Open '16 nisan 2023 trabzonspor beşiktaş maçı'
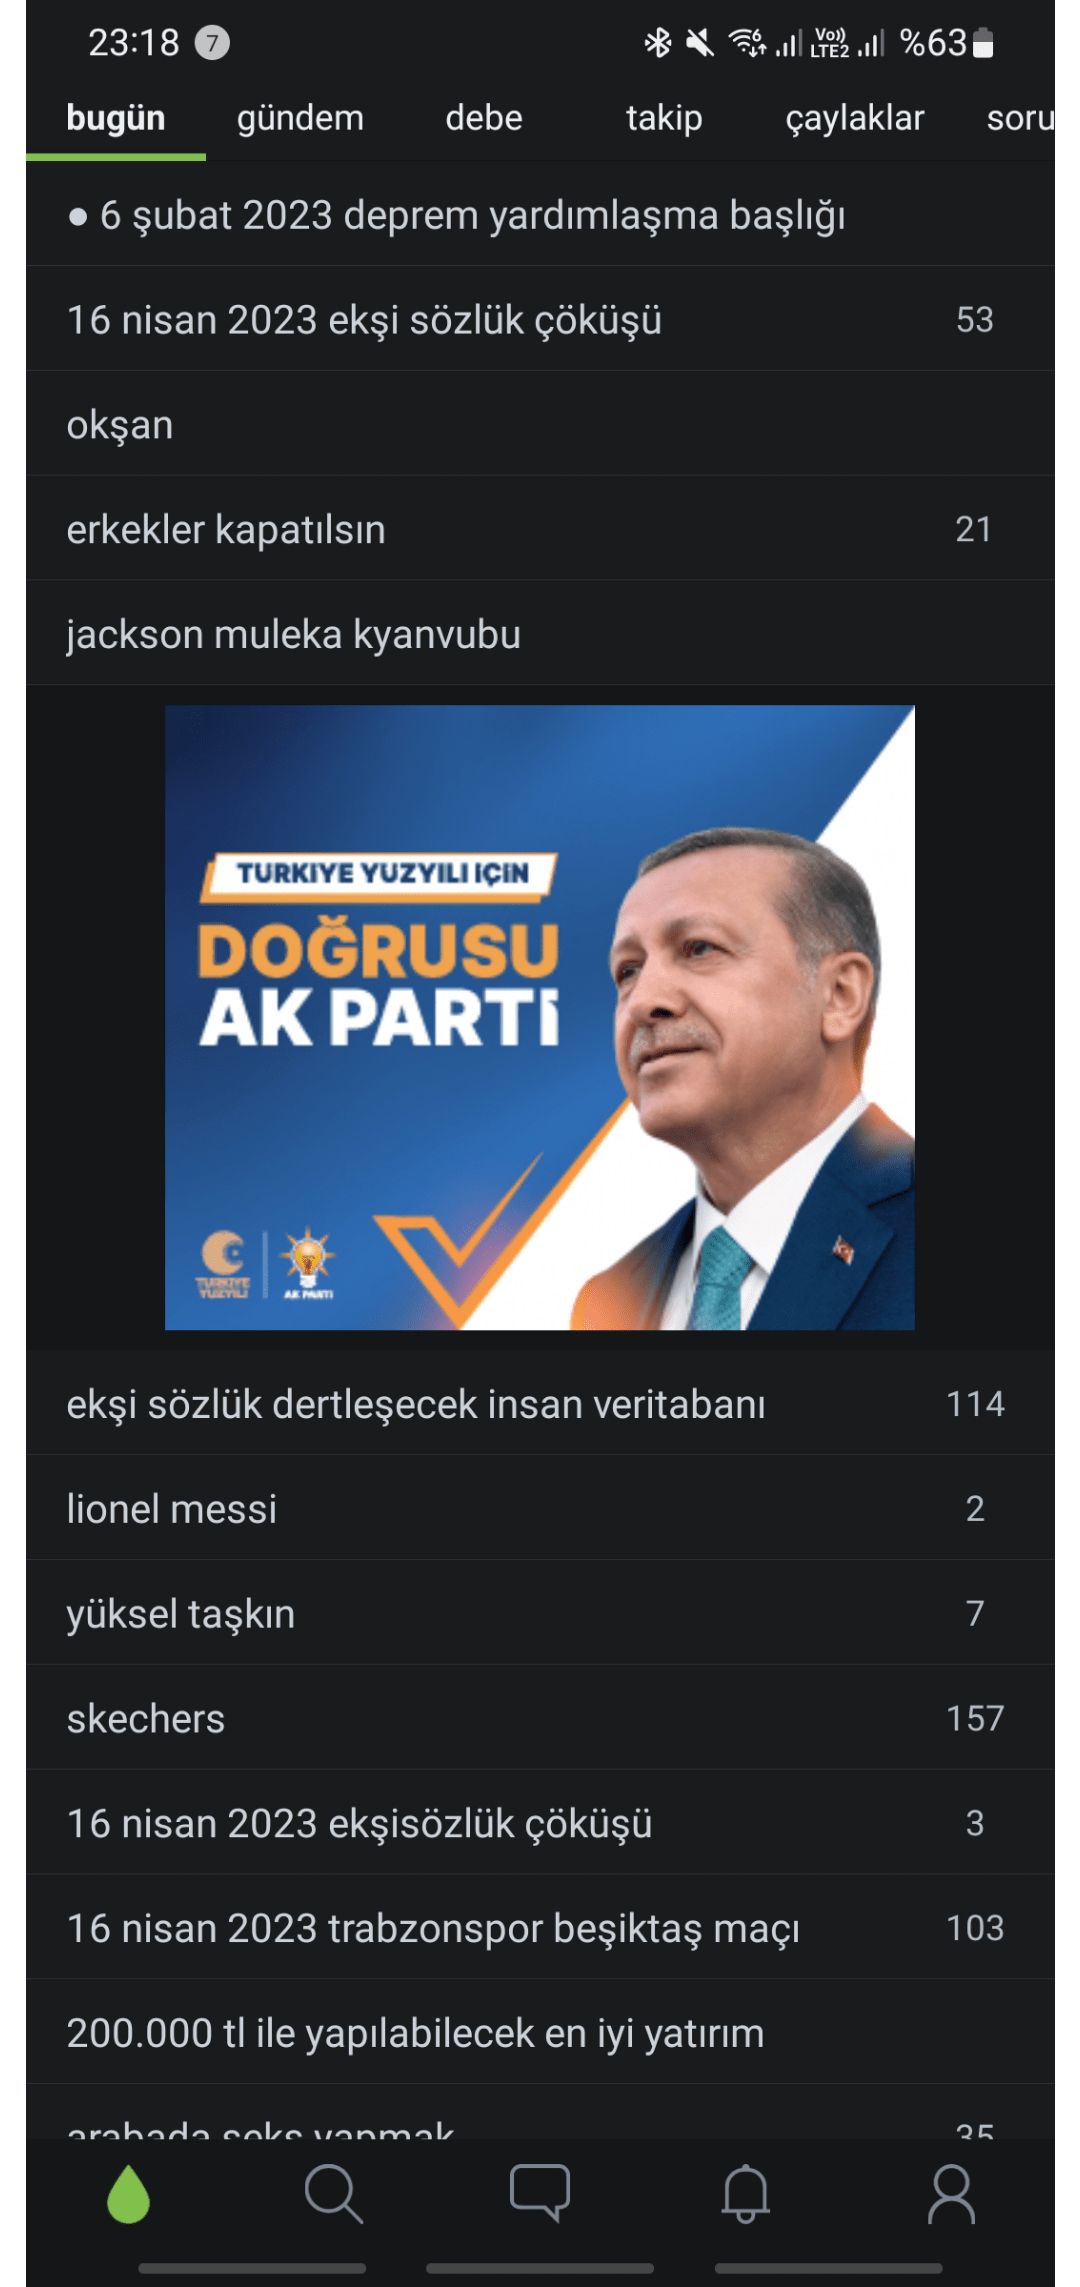 (540, 1928)
